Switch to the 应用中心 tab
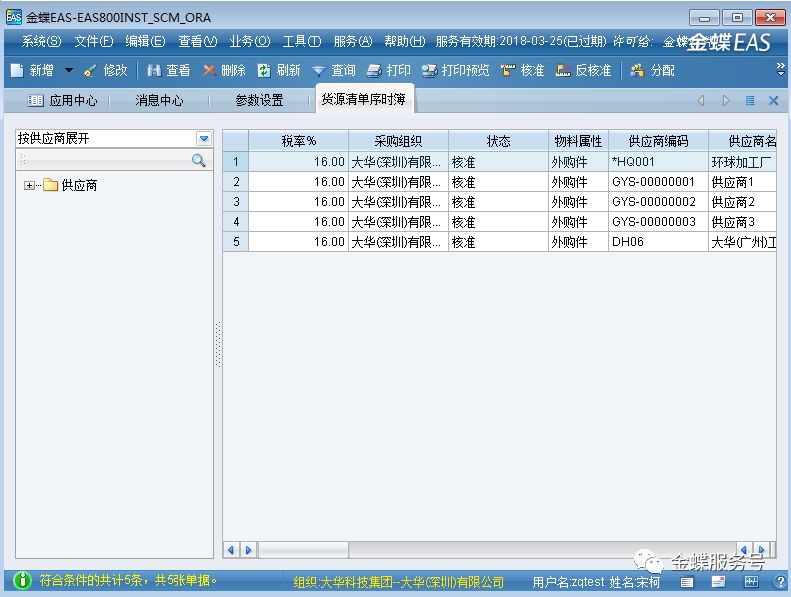Image resolution: width=791 pixels, height=597 pixels. (62, 100)
